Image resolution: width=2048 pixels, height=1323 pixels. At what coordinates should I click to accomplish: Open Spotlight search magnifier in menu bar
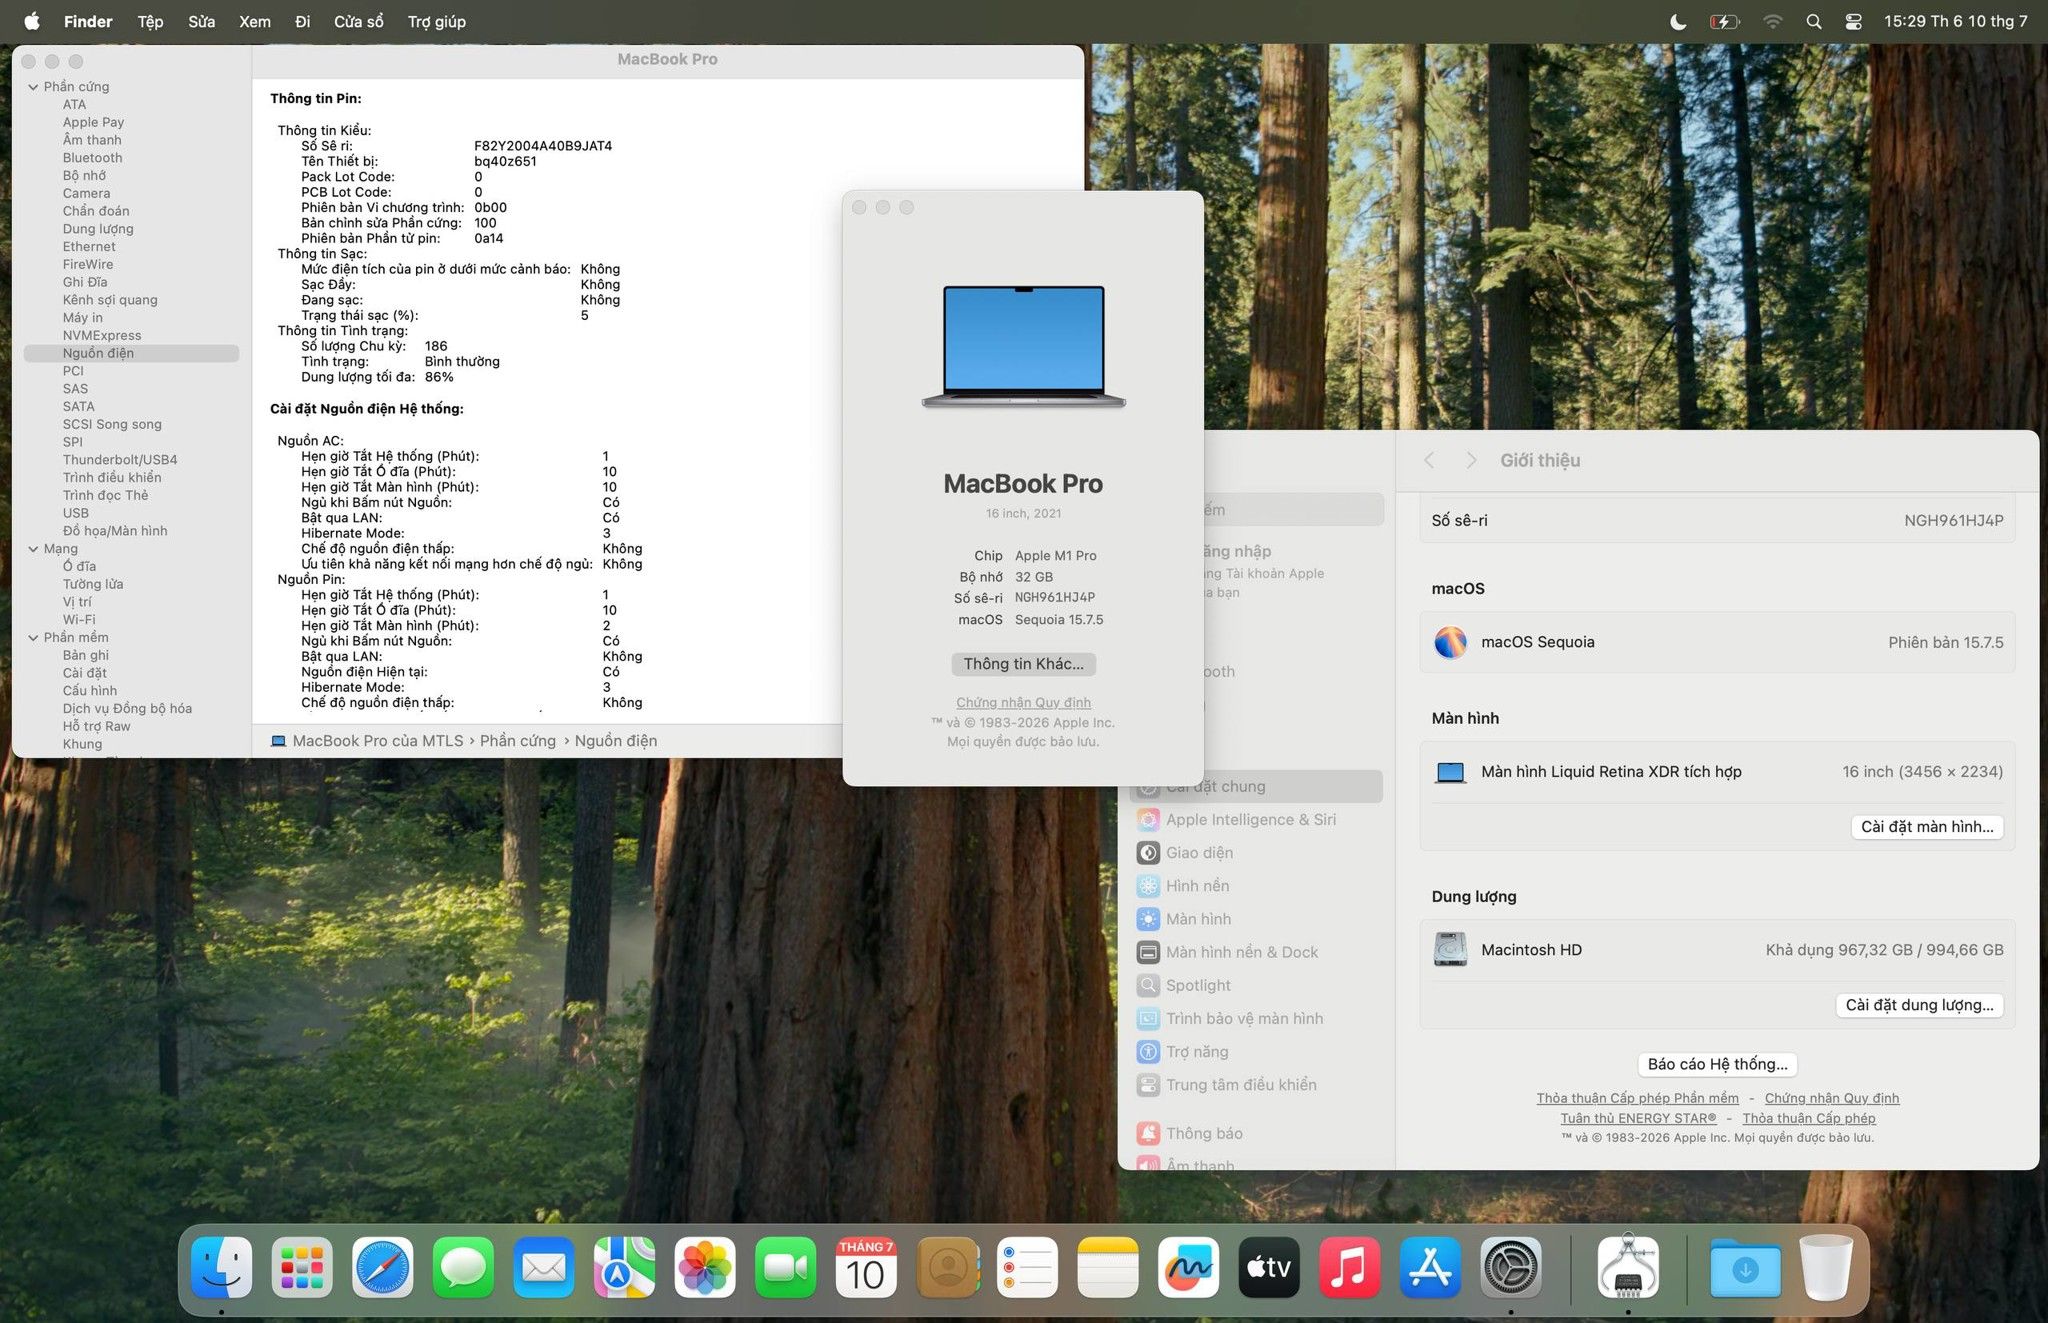(x=1814, y=21)
